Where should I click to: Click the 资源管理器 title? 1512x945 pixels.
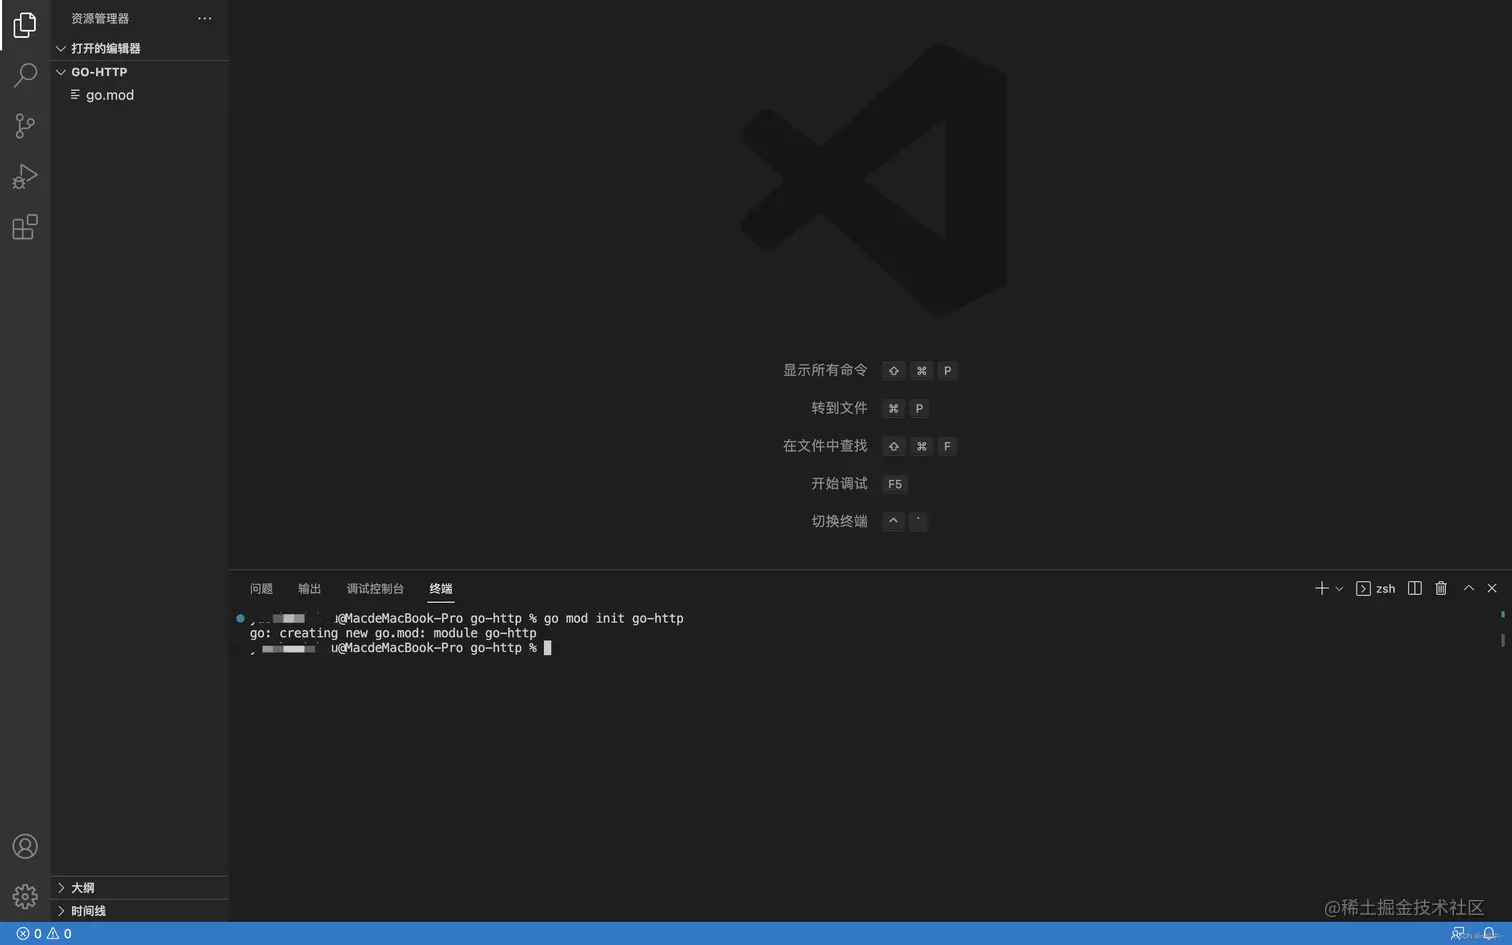(x=100, y=18)
